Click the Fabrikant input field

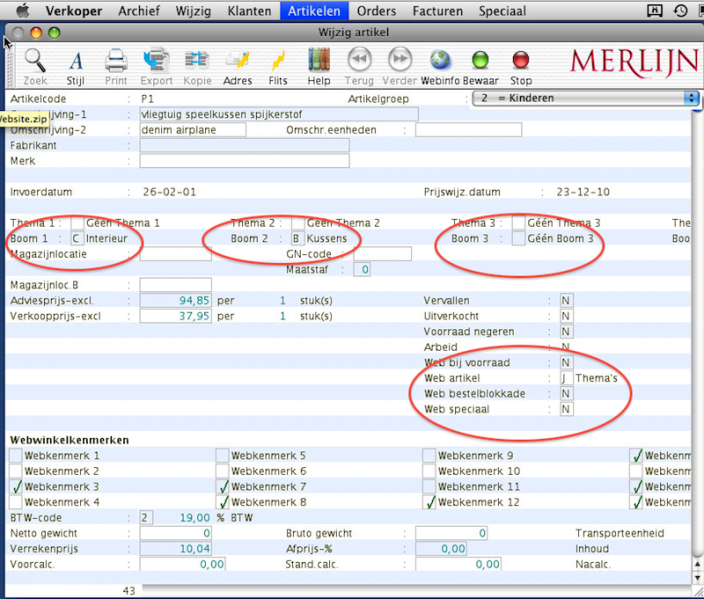click(x=244, y=145)
